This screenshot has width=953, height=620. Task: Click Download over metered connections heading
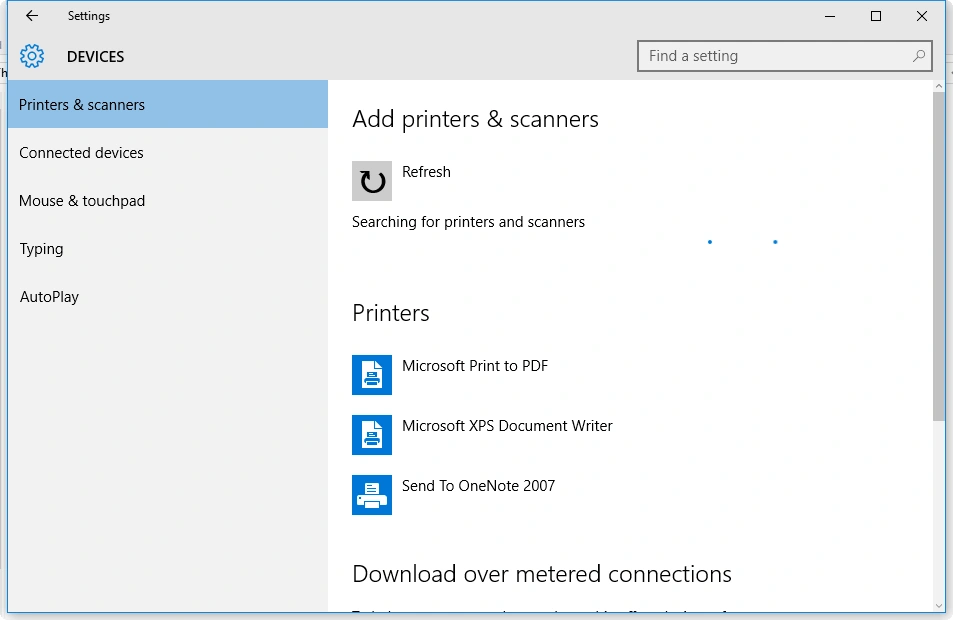coord(542,574)
